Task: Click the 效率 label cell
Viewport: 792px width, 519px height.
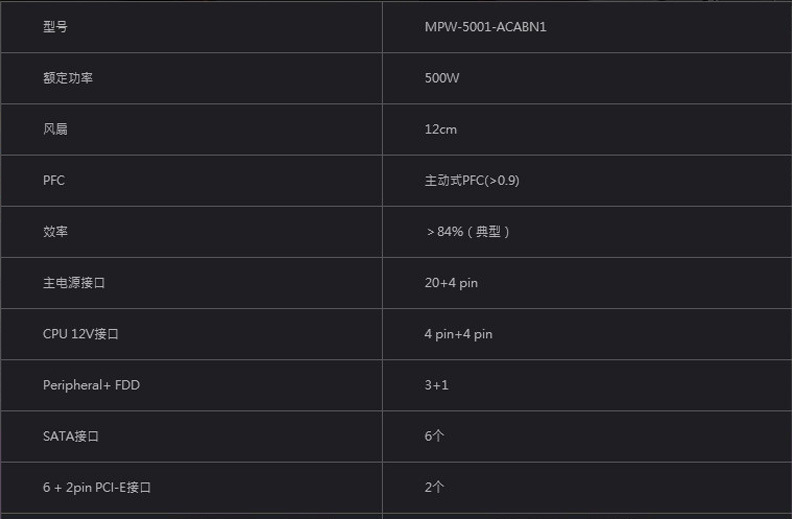Action: click(x=55, y=232)
